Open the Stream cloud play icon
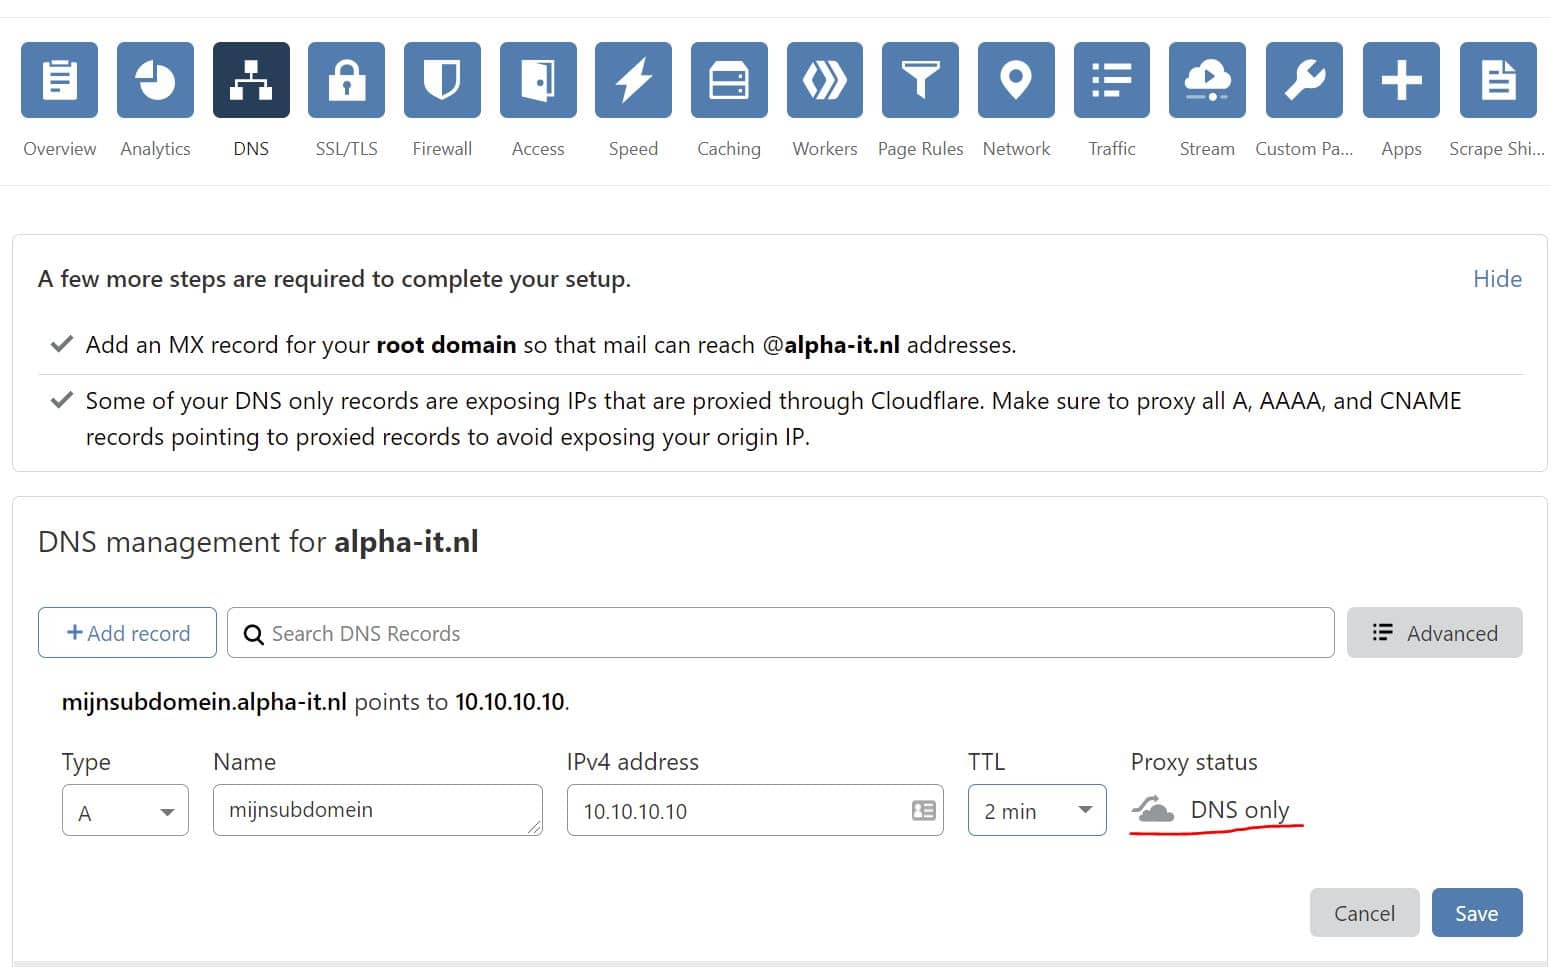 (1207, 80)
